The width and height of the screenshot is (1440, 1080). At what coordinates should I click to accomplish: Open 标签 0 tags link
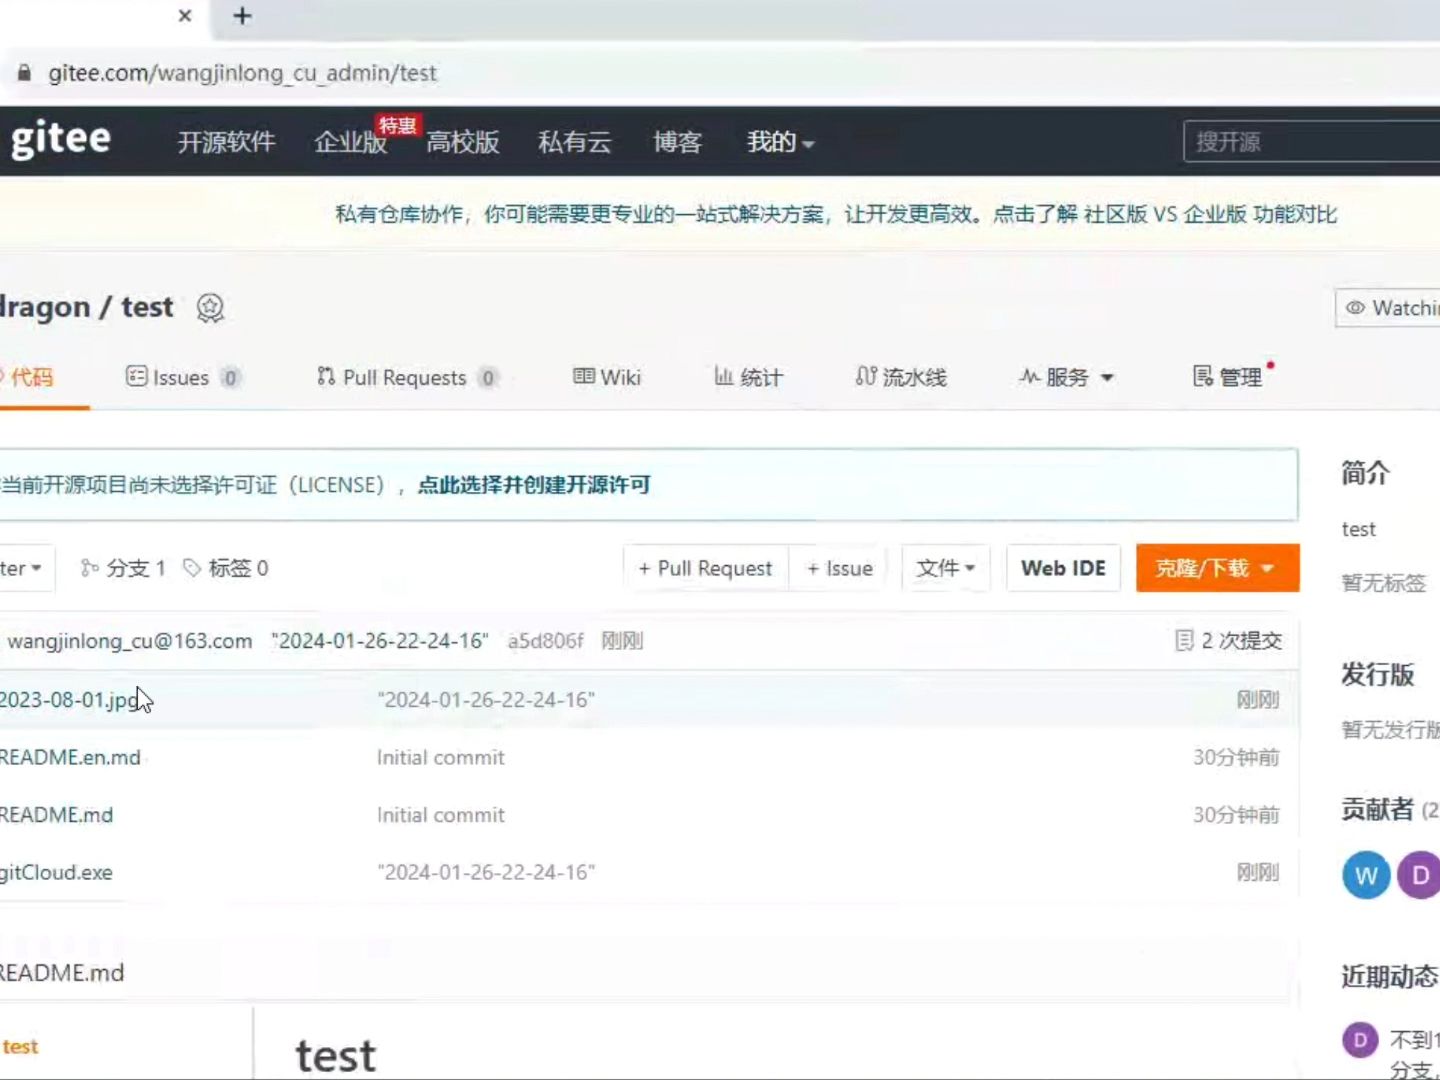click(x=226, y=568)
